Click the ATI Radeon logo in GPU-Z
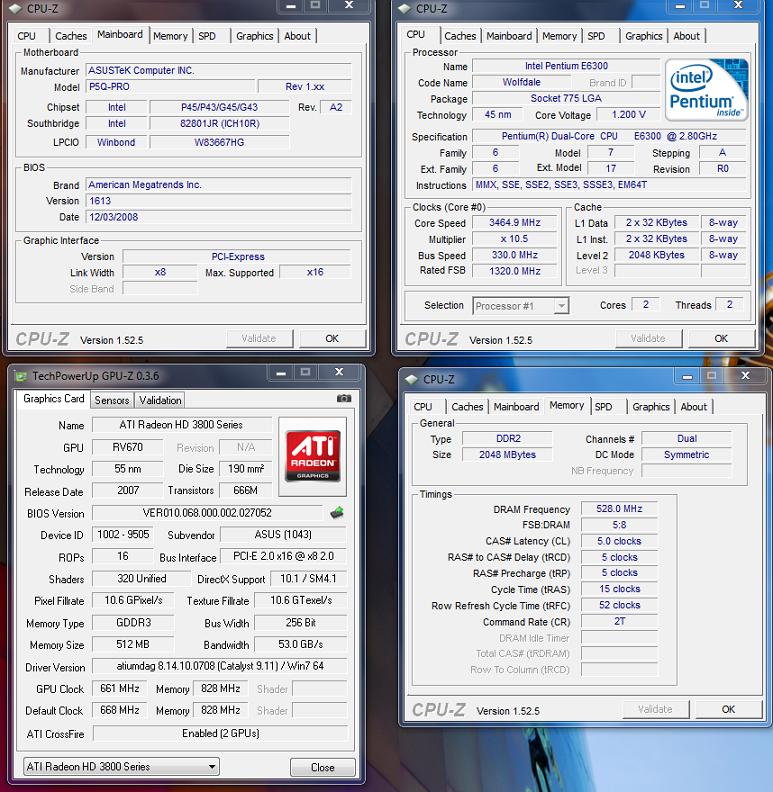773x792 pixels. point(313,456)
